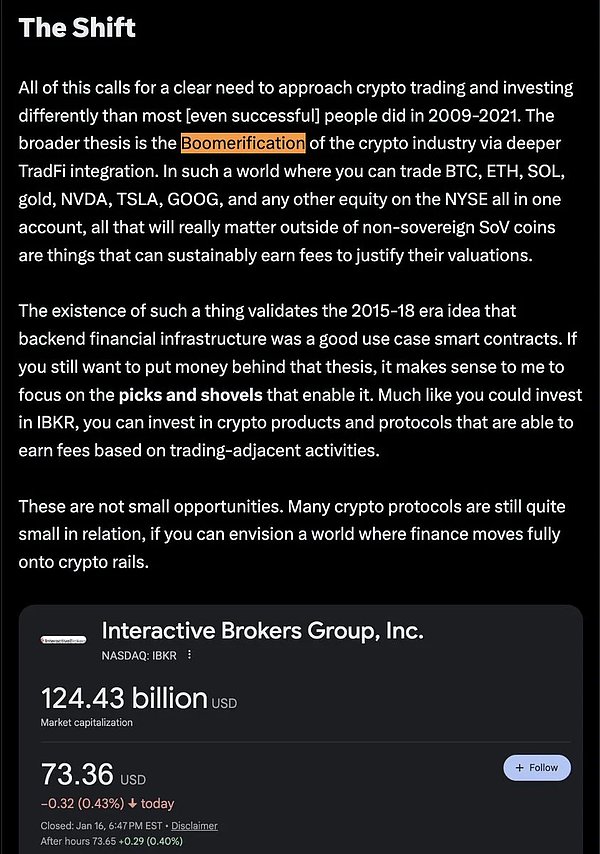Click the Market capitalization label
This screenshot has width=600, height=854.
87,722
